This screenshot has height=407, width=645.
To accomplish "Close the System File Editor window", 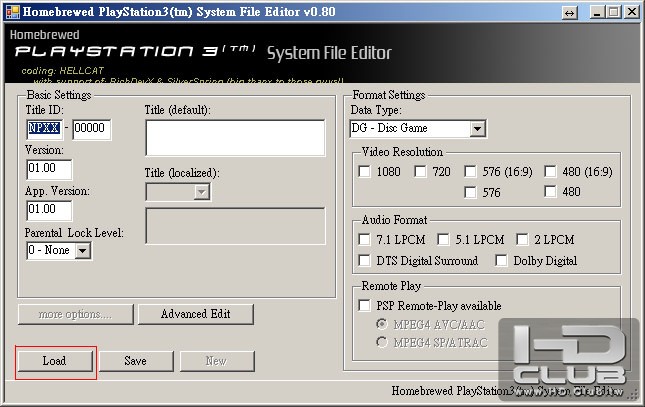I will (631, 12).
